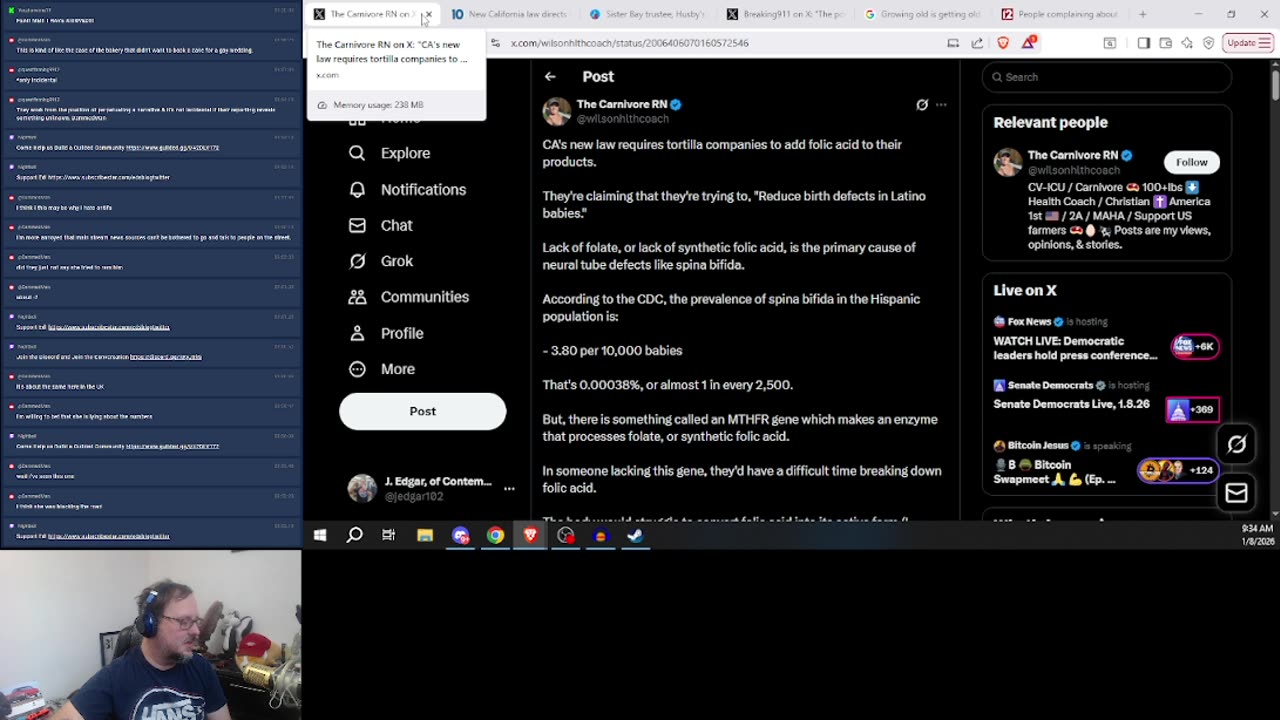Open Senate Democrats Live listing
1280x720 pixels.
[1071, 404]
